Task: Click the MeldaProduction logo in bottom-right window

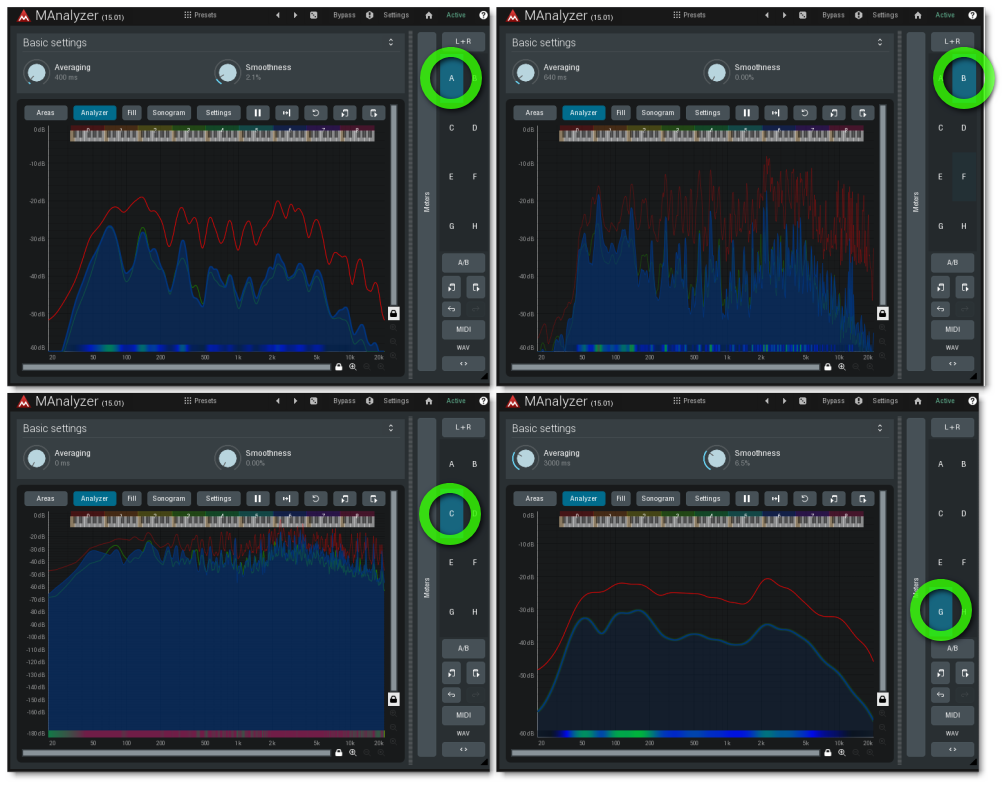Action: click(513, 402)
